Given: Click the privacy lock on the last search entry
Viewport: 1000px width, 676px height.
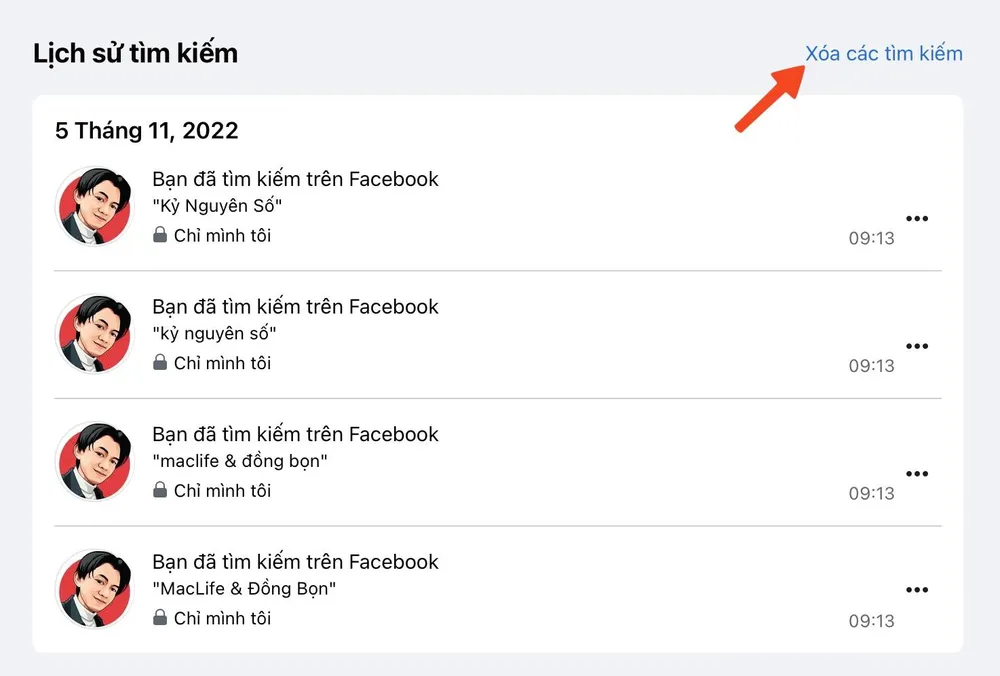Looking at the screenshot, I should (x=160, y=618).
